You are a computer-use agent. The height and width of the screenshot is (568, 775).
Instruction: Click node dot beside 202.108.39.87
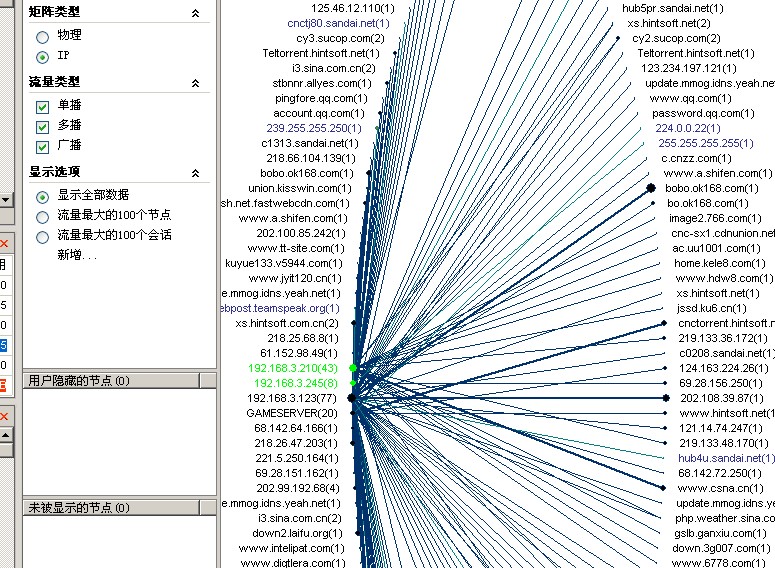[666, 398]
